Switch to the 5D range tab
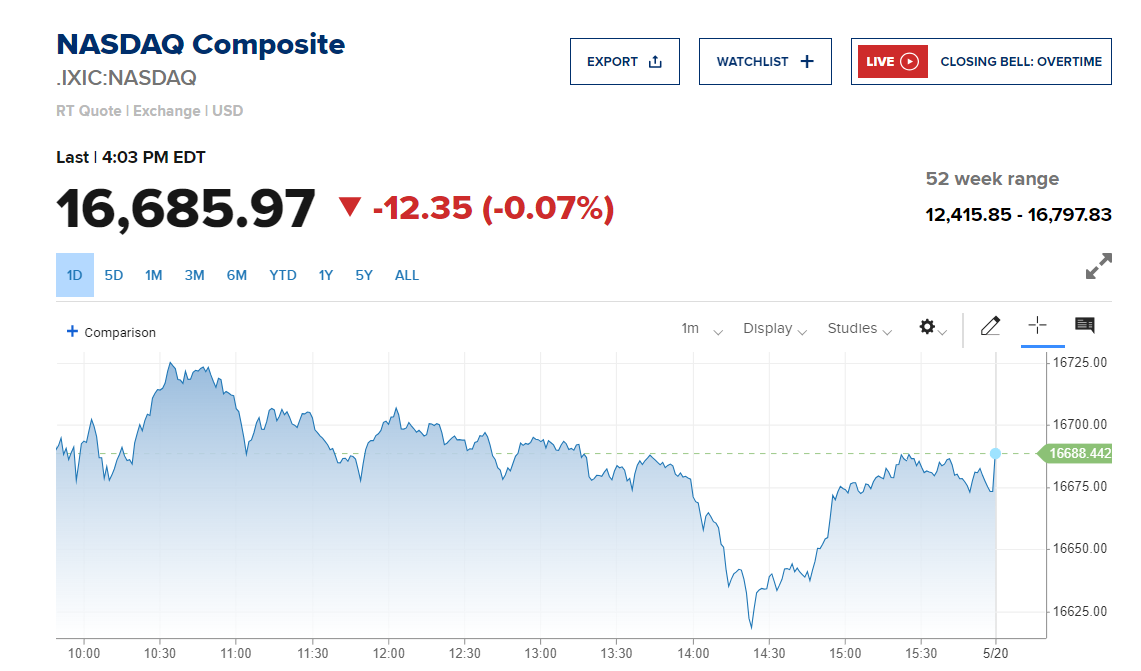 pyautogui.click(x=114, y=275)
